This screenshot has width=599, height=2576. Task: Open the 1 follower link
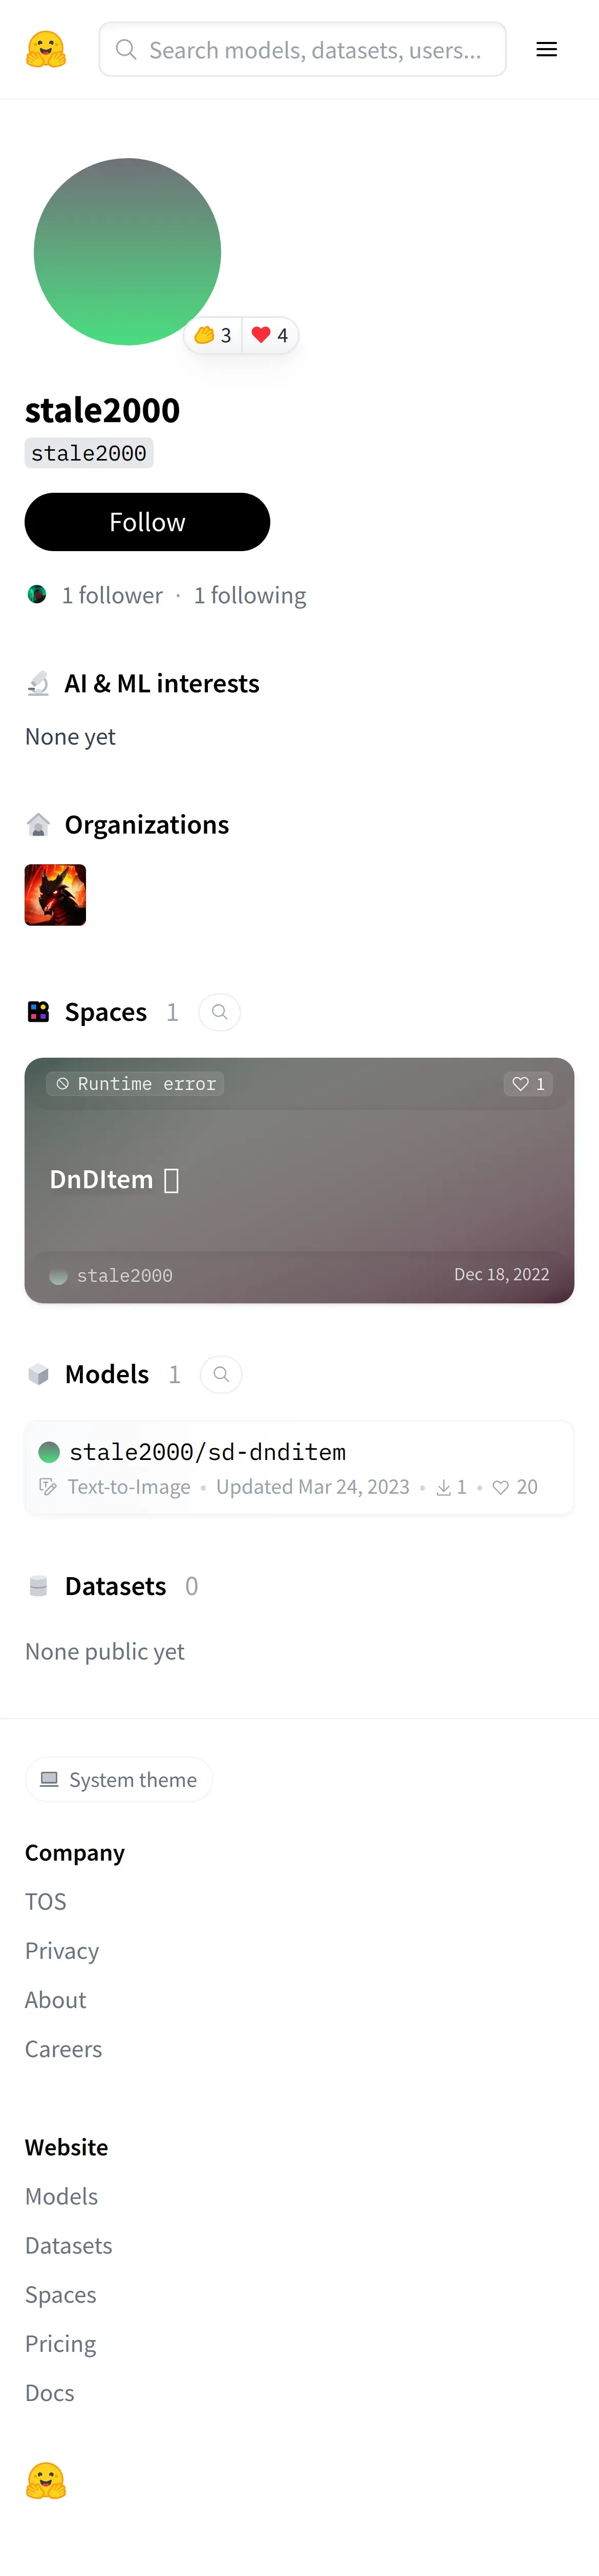point(112,595)
